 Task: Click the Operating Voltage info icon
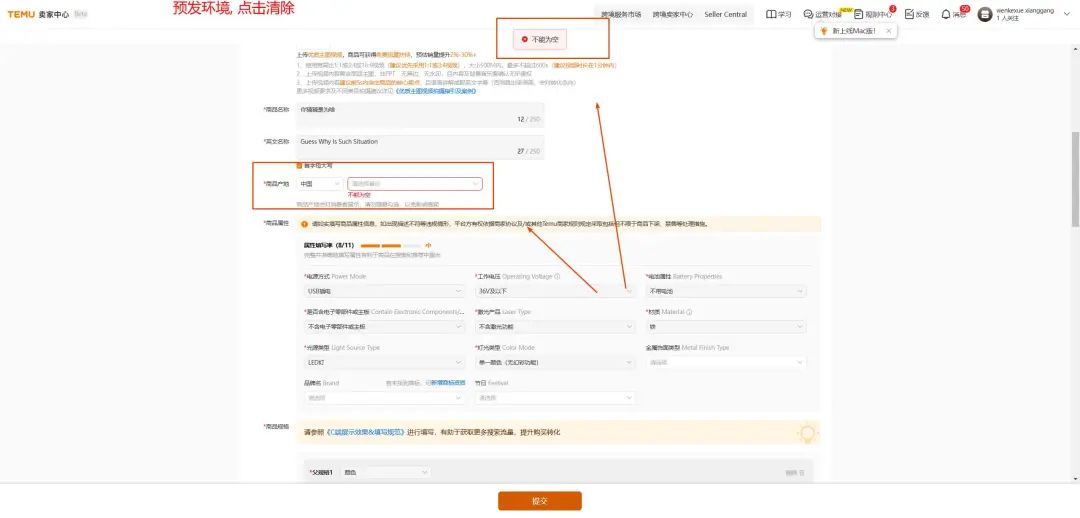pos(557,277)
